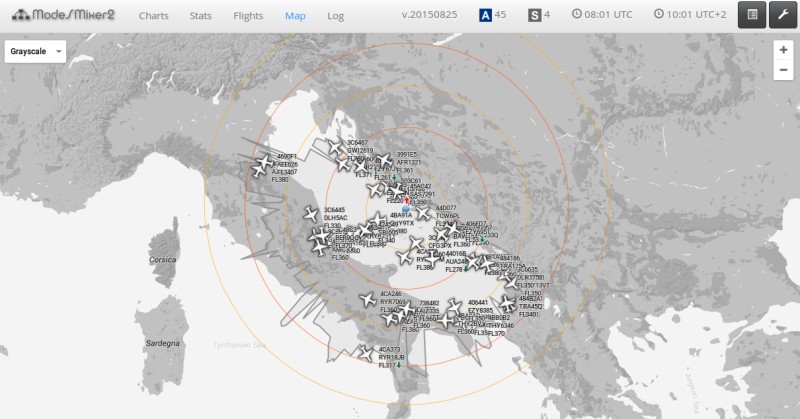Screen dimensions: 800x419
Task: Select aircraft 4690F1 near western edge
Action: 265,162
